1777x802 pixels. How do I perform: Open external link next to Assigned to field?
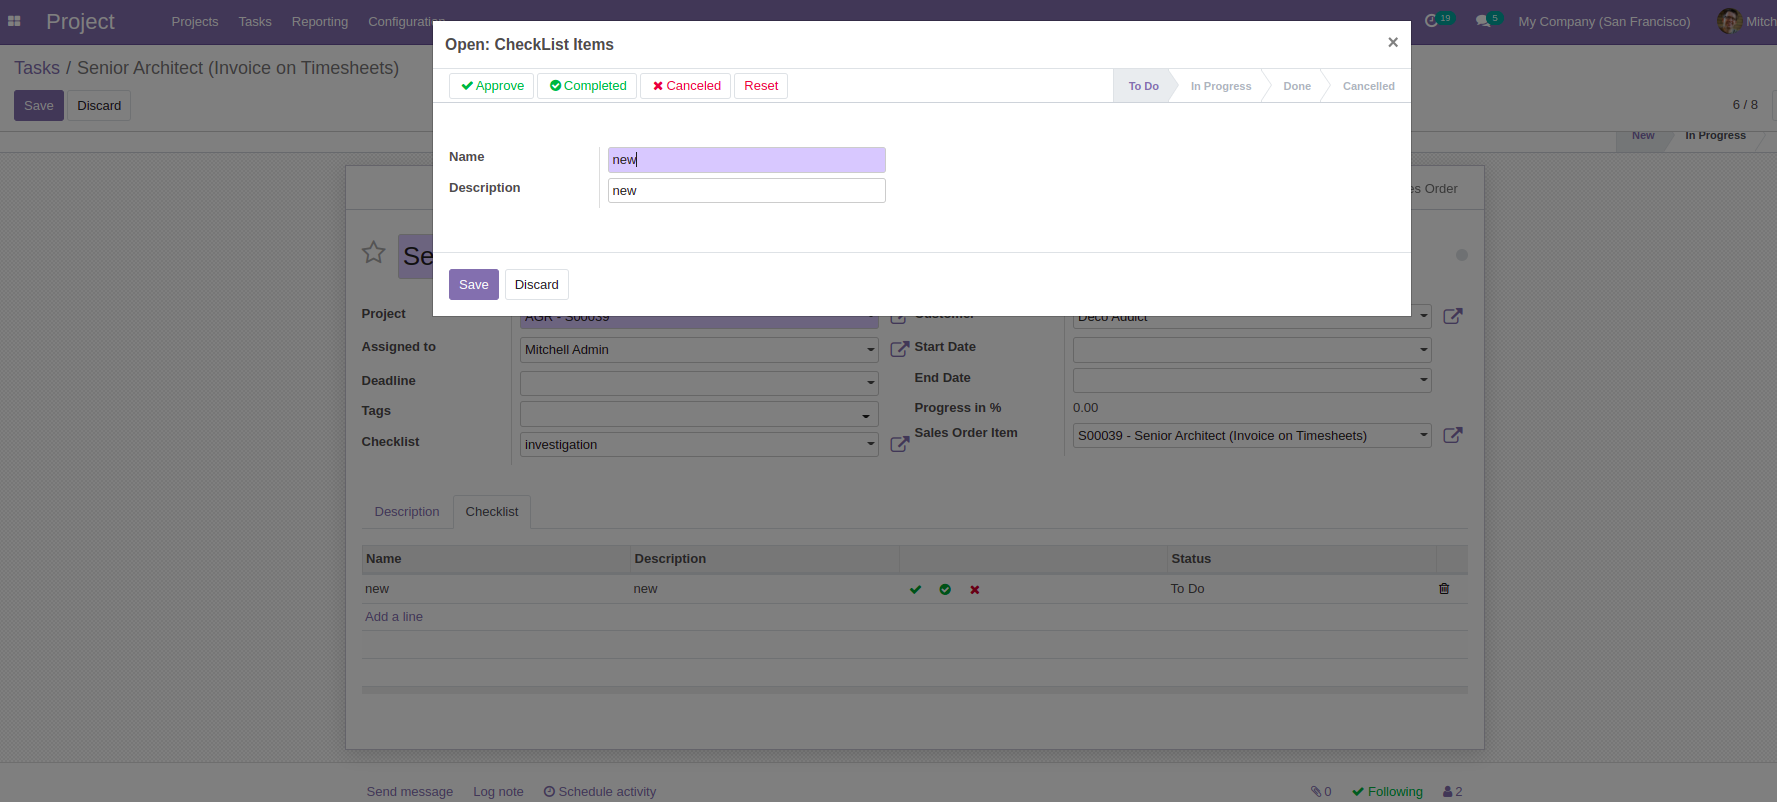(899, 349)
